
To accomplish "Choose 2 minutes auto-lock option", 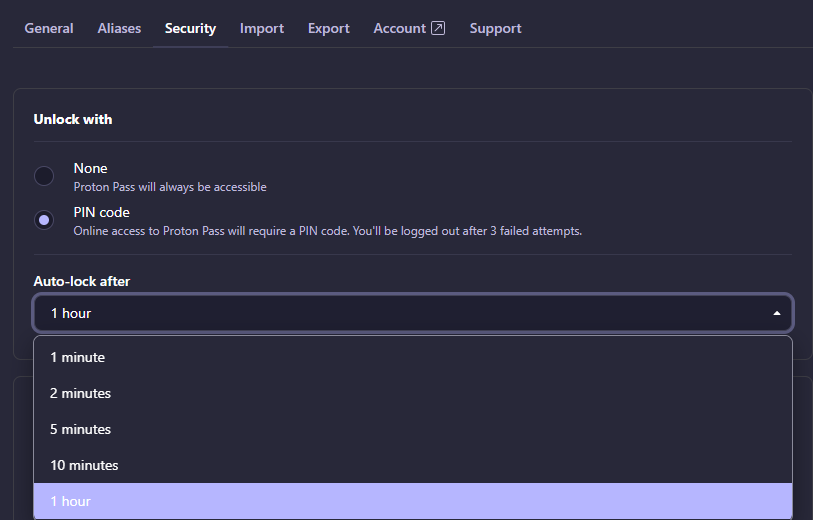I will point(81,393).
